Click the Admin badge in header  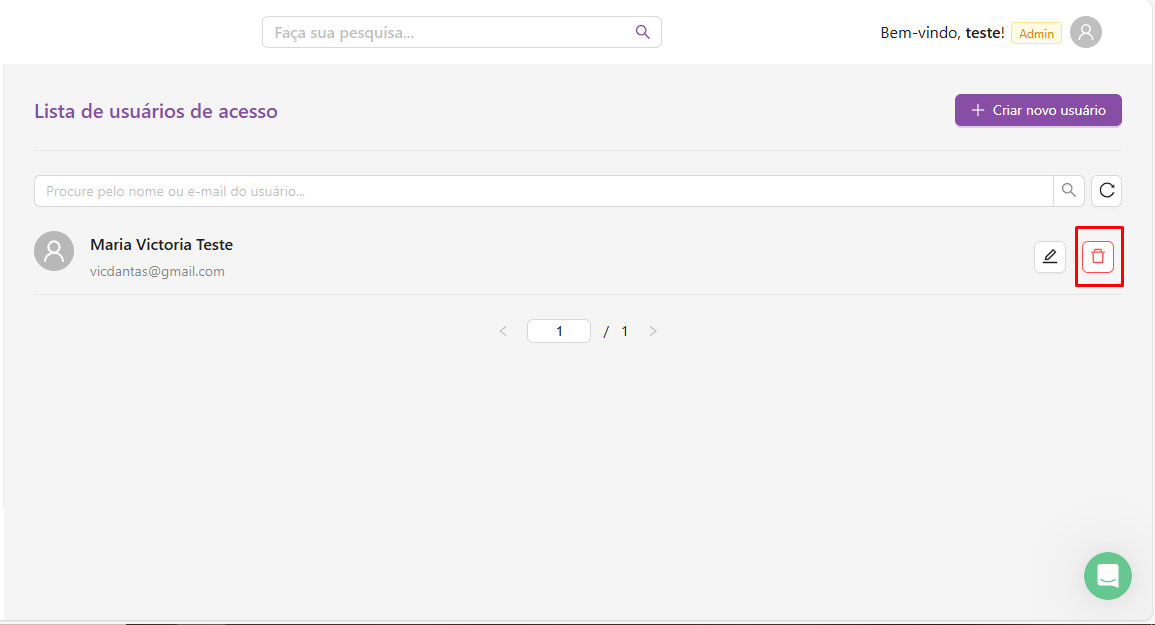1036,33
